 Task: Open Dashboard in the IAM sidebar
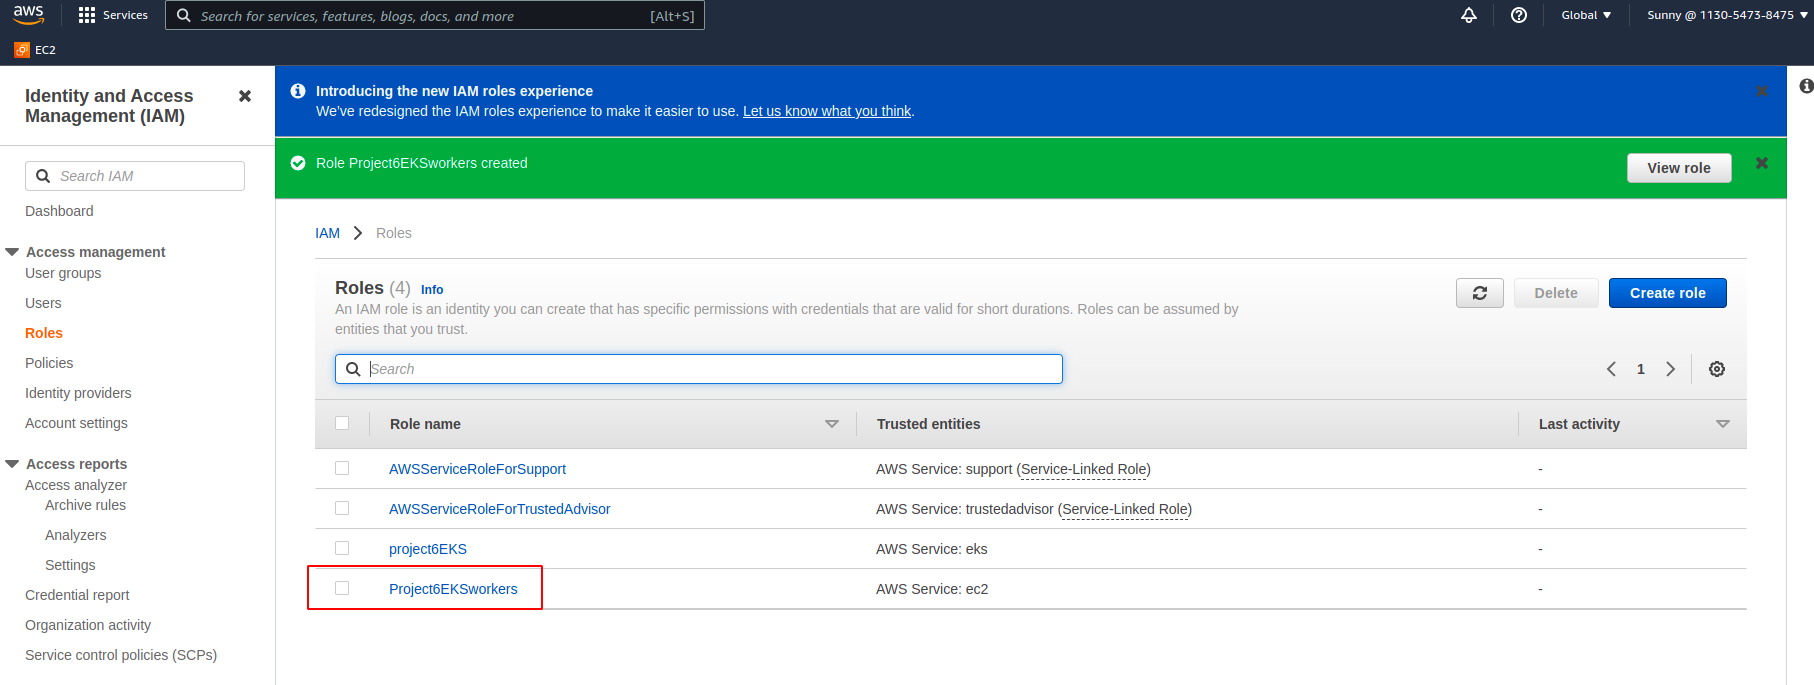[x=59, y=211]
